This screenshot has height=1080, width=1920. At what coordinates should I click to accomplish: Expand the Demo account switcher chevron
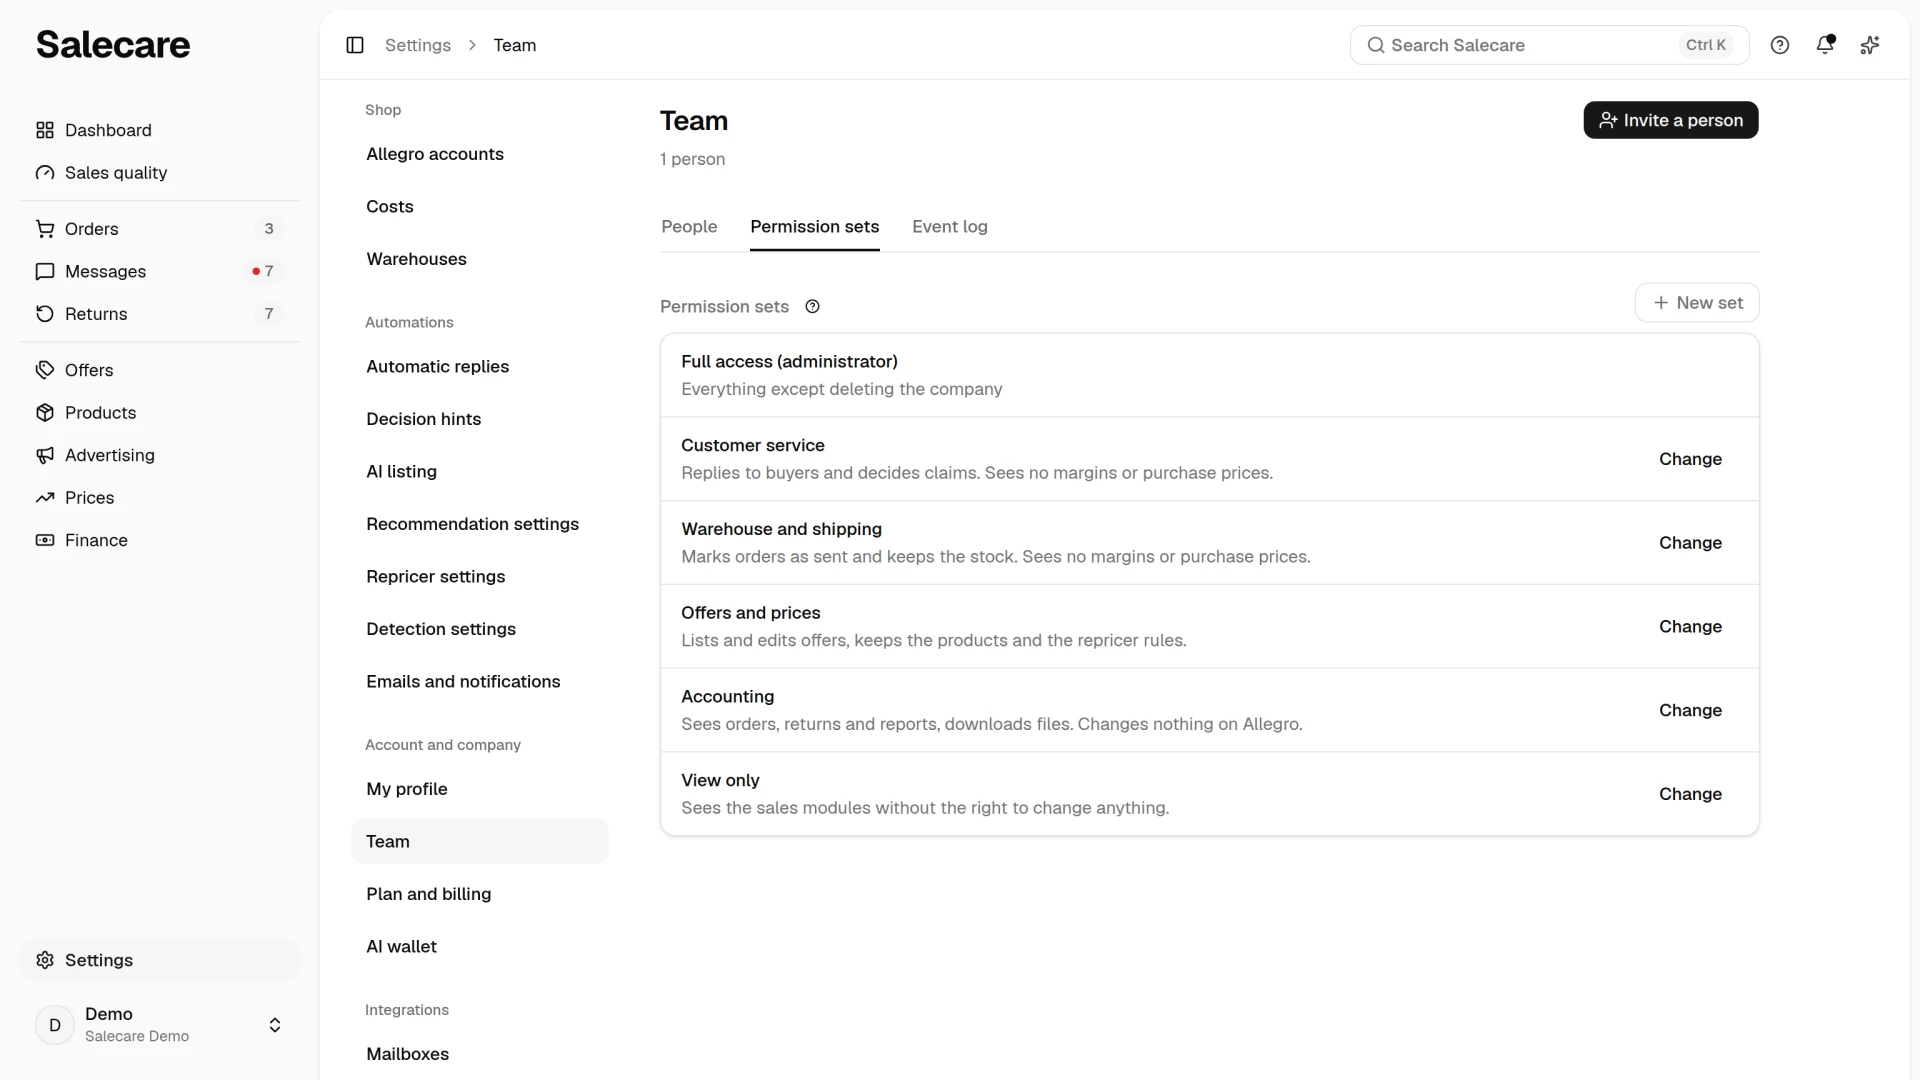pos(275,1025)
